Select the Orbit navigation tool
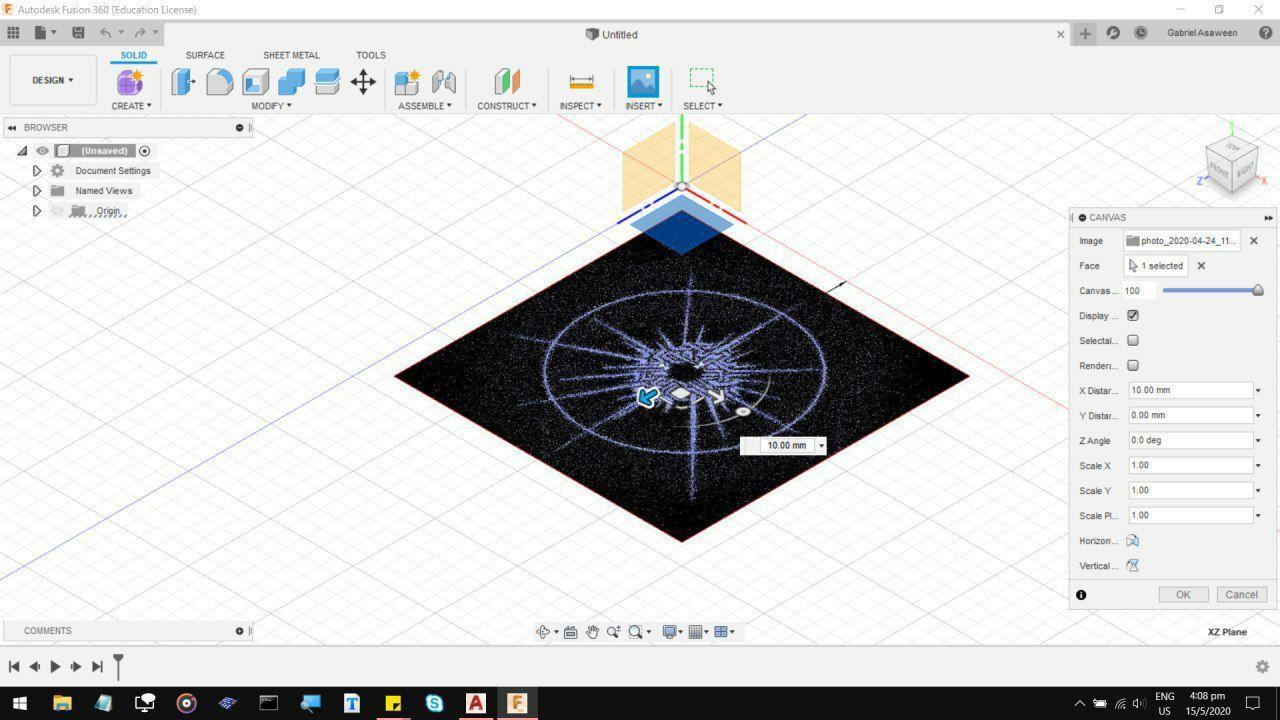 click(x=543, y=632)
